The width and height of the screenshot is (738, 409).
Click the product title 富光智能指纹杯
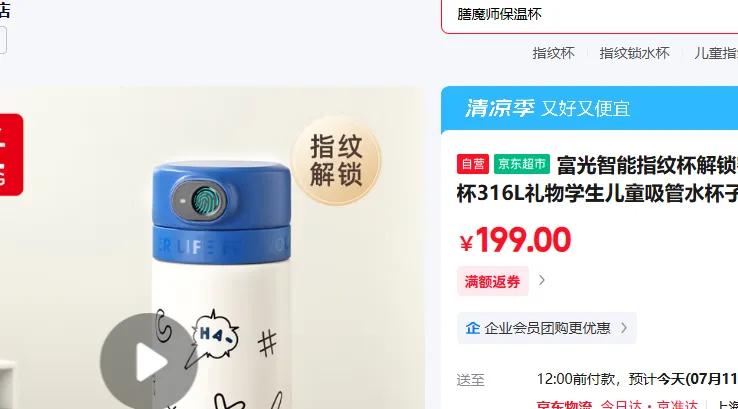coord(647,165)
